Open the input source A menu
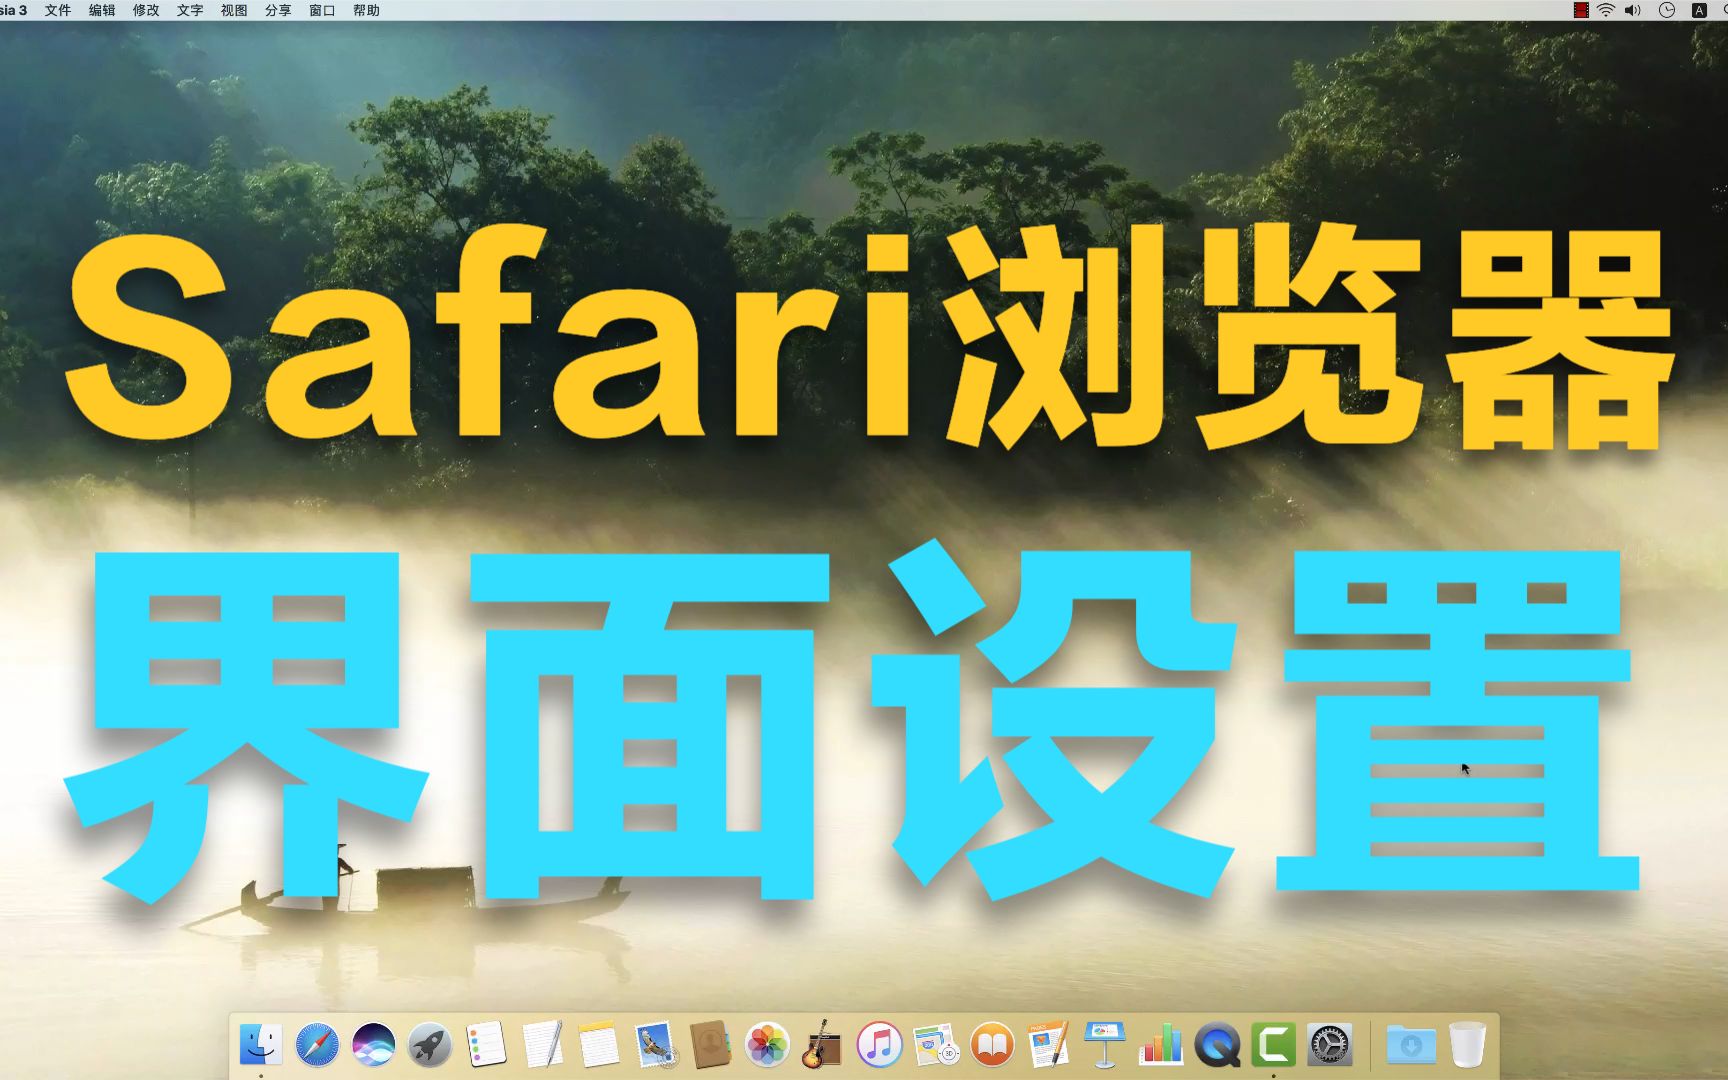 point(1699,10)
